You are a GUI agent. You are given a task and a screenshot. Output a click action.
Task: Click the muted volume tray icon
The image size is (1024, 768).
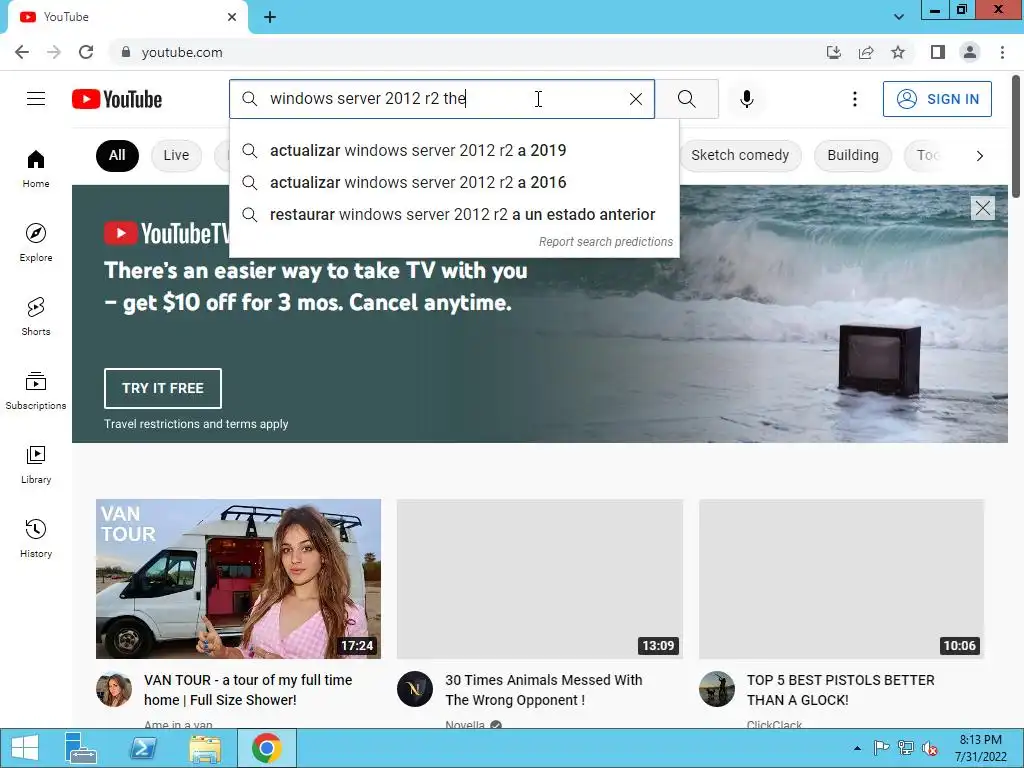click(929, 748)
